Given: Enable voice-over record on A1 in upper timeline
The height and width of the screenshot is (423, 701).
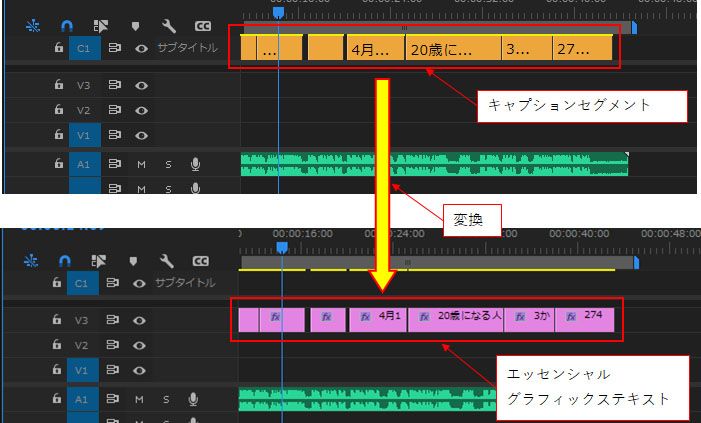Looking at the screenshot, I should pos(195,164).
